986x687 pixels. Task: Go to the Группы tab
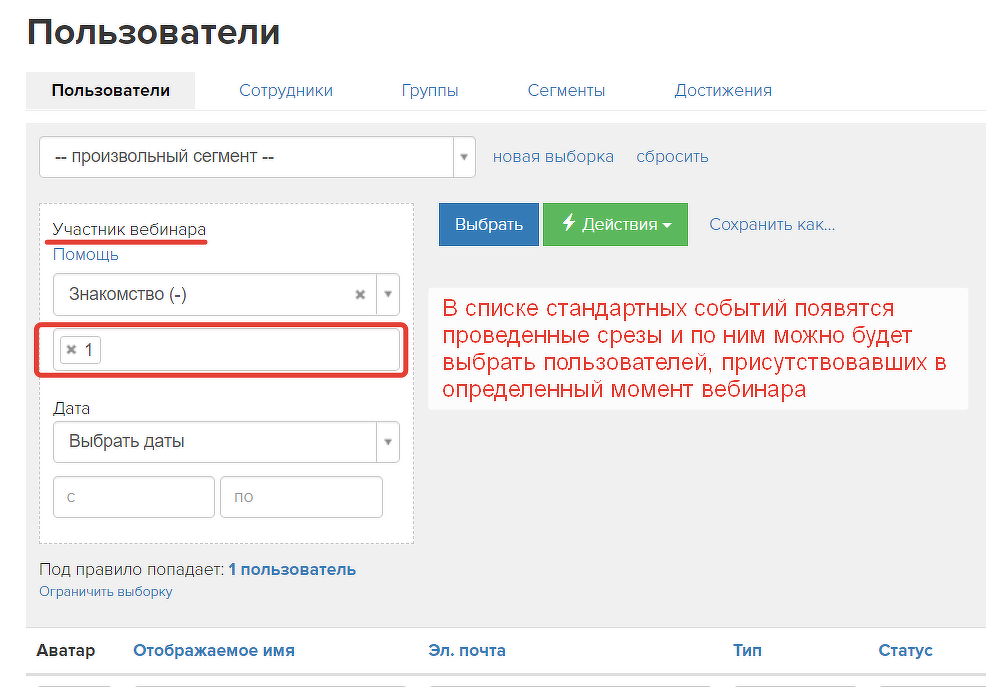430,91
